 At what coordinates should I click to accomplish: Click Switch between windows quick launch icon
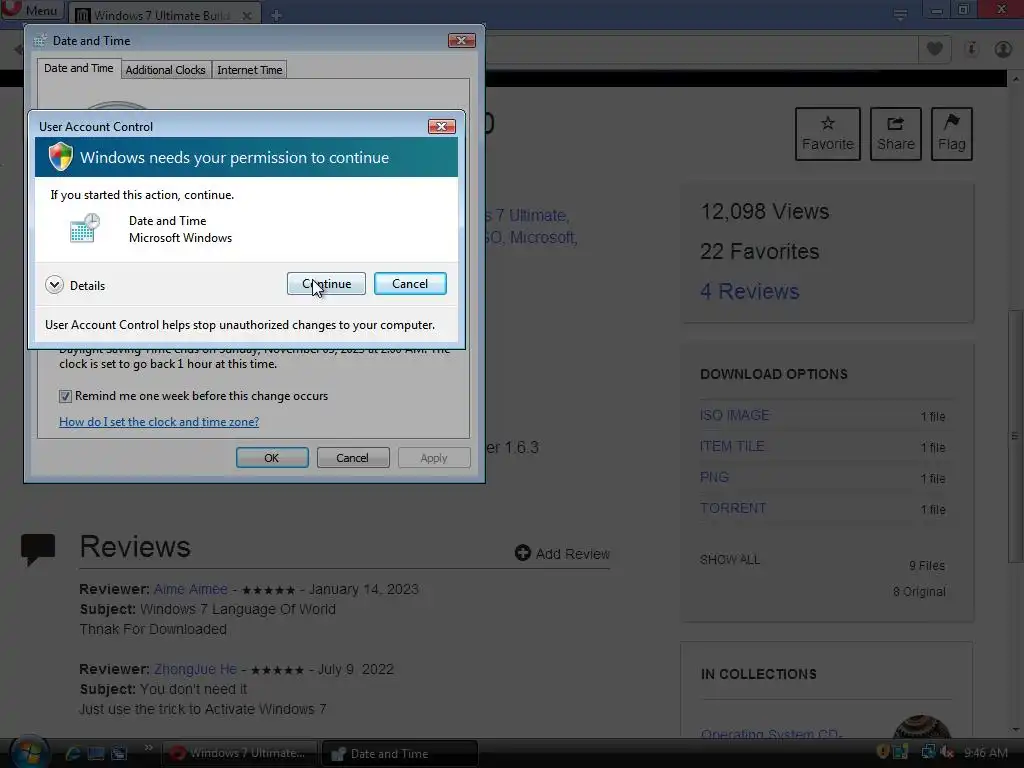(x=119, y=753)
